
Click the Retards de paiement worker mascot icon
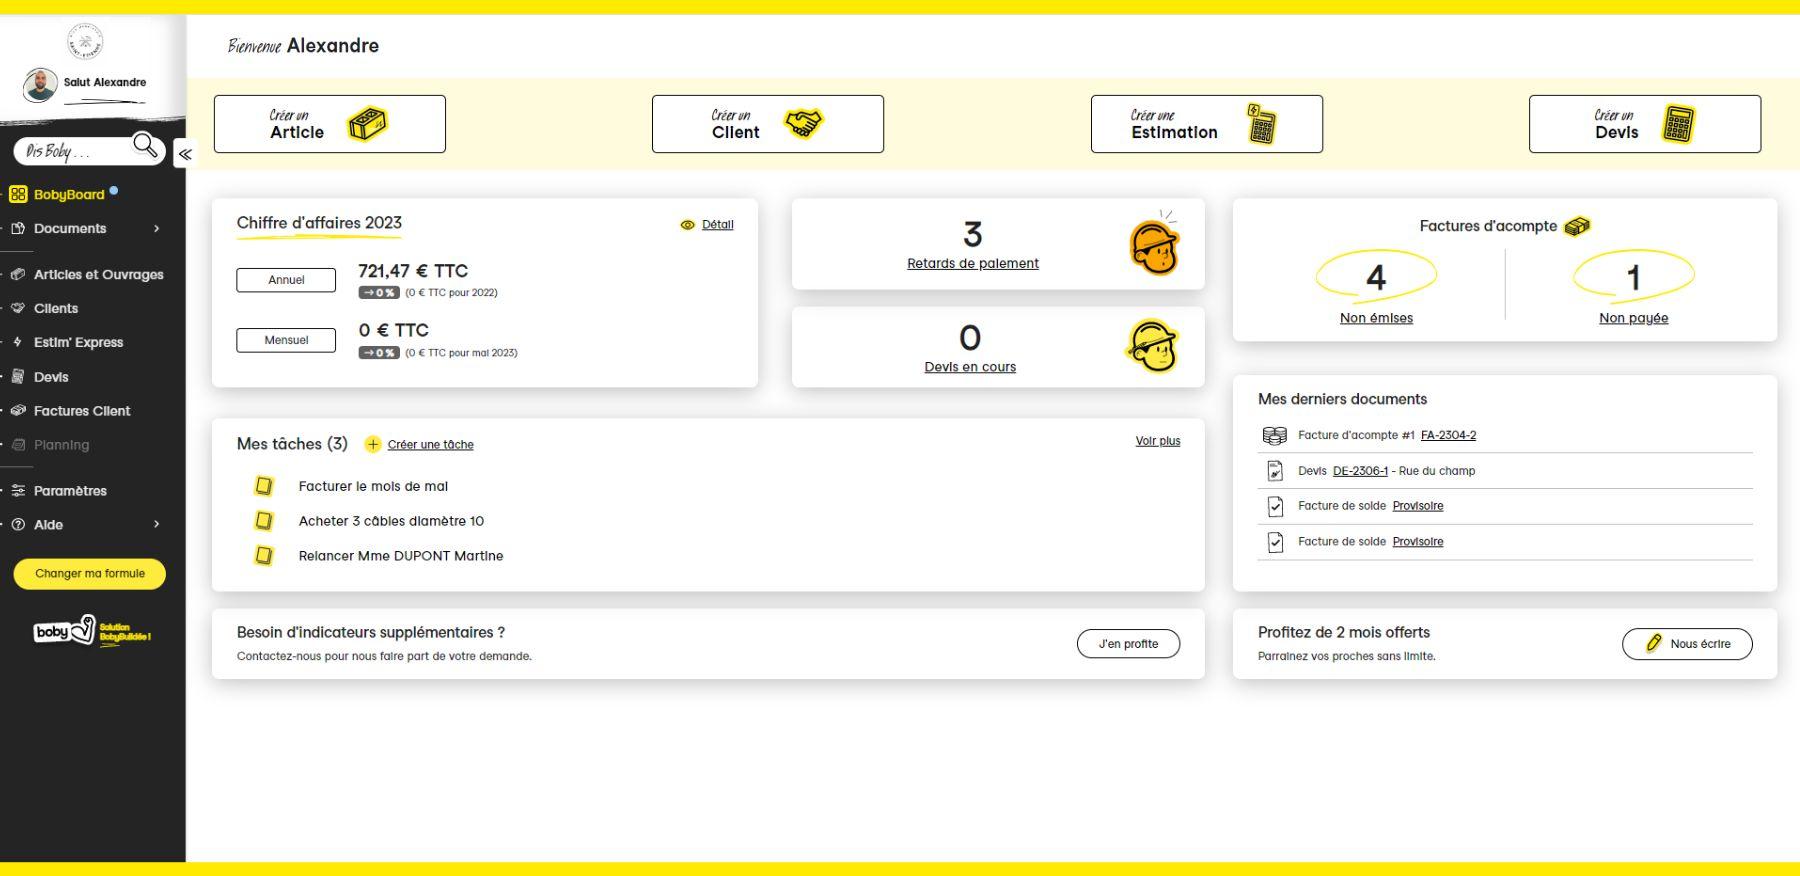[x=1154, y=244]
